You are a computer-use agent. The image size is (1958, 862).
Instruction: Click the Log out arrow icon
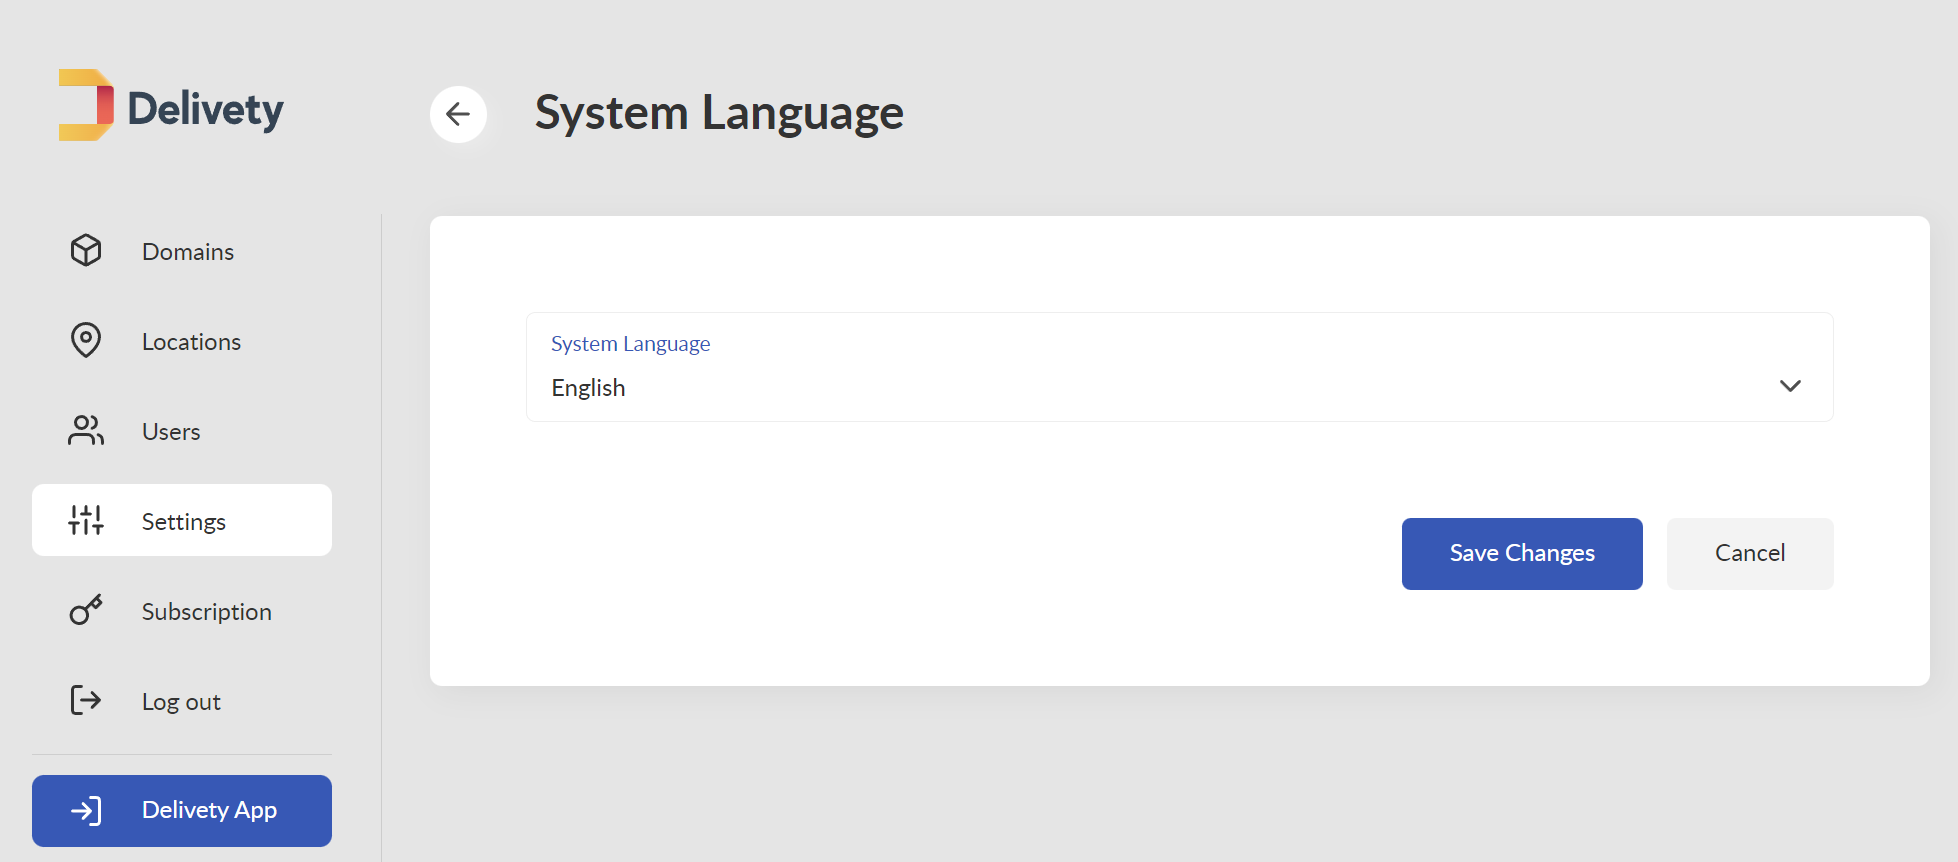click(86, 700)
